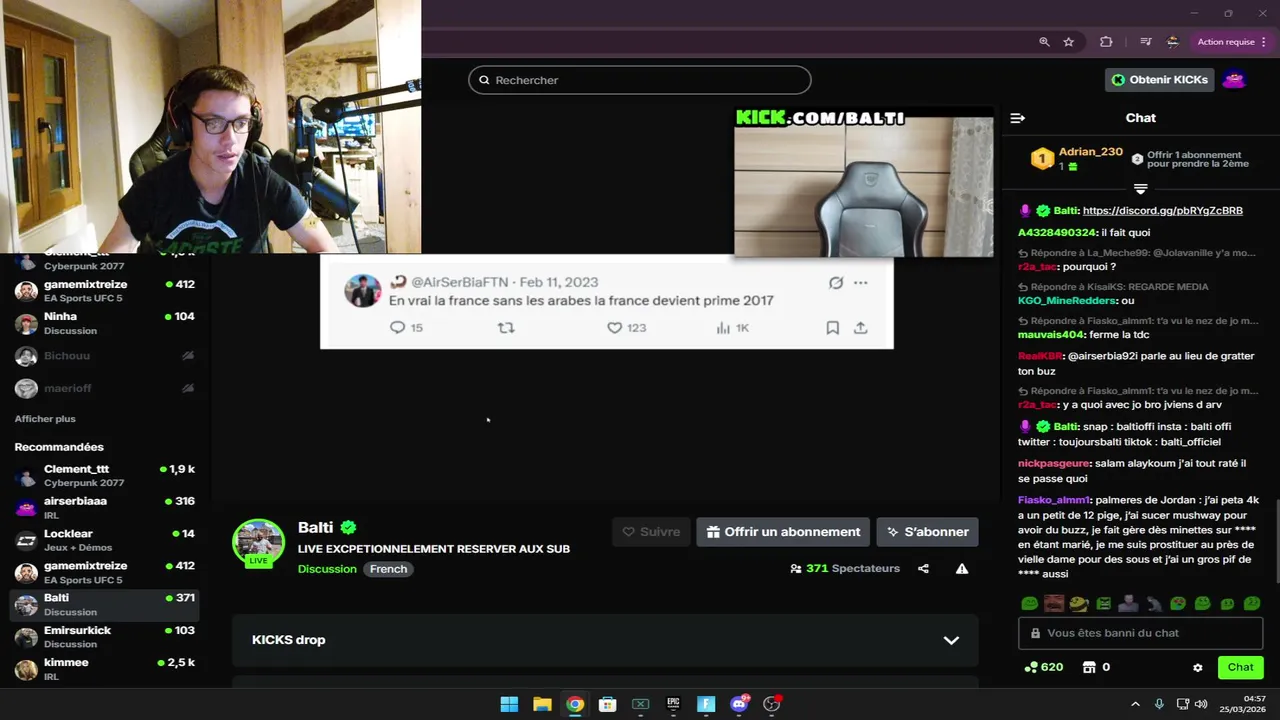Click the Grok icon on the tweet
This screenshot has height=720, width=1280.
(836, 283)
